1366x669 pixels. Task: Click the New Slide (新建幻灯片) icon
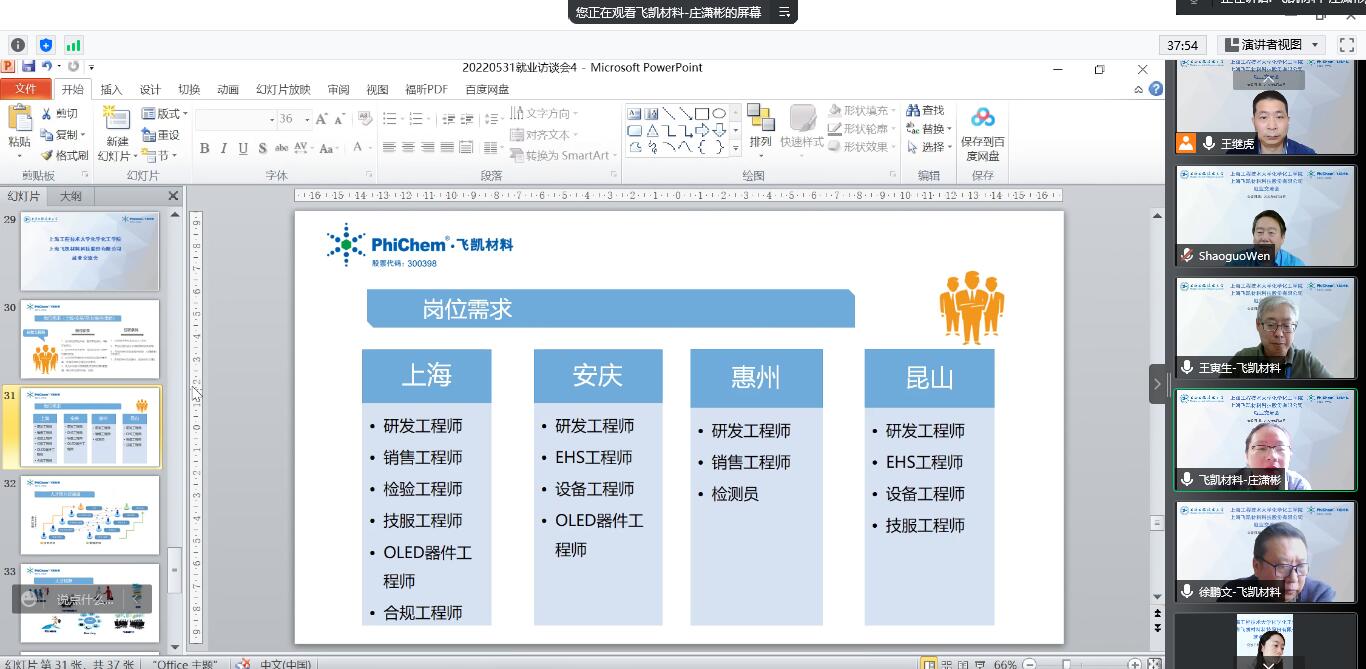tap(116, 120)
